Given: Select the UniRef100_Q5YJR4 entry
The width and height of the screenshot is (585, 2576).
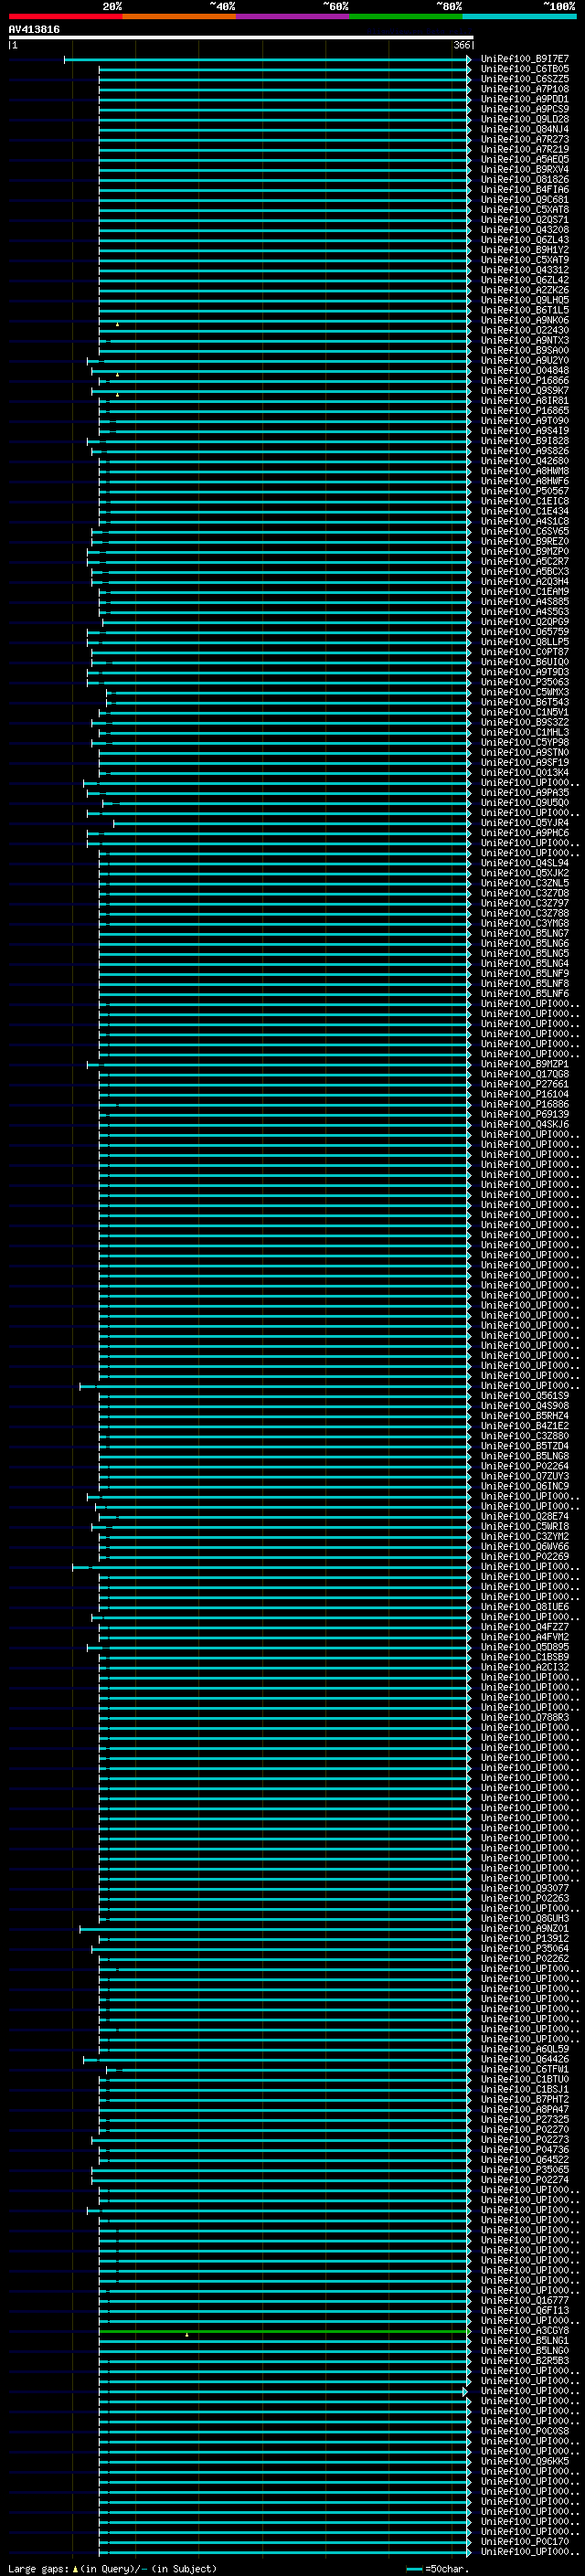Looking at the screenshot, I should (524, 823).
